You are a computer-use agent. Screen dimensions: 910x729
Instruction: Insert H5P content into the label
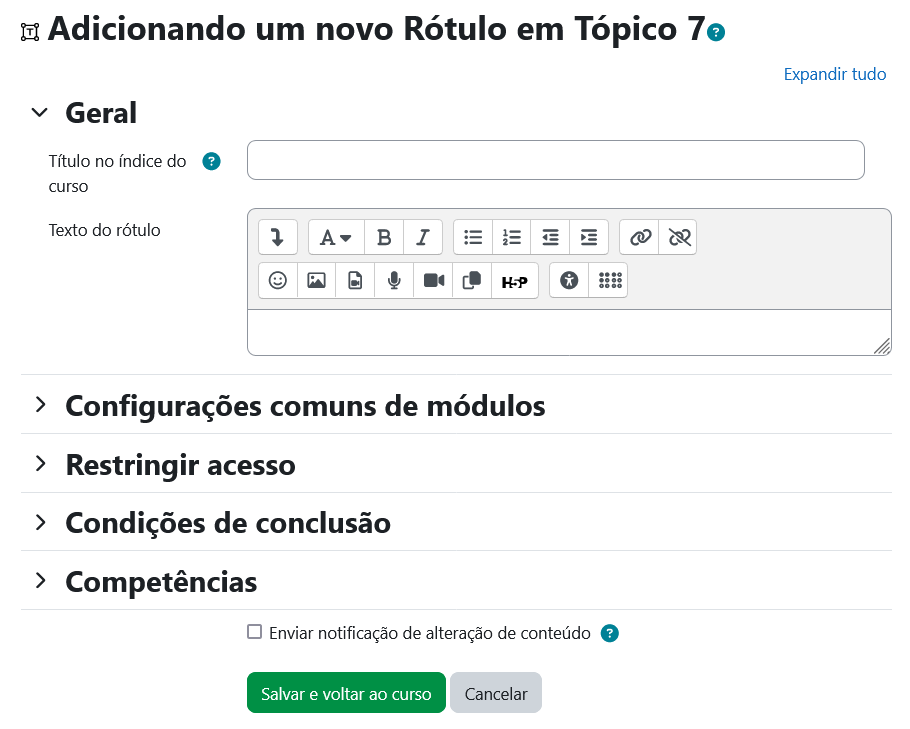[514, 281]
